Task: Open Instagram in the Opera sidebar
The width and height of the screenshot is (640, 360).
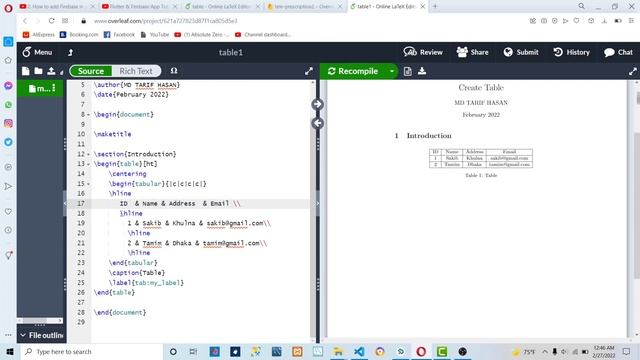Action: tap(8, 123)
